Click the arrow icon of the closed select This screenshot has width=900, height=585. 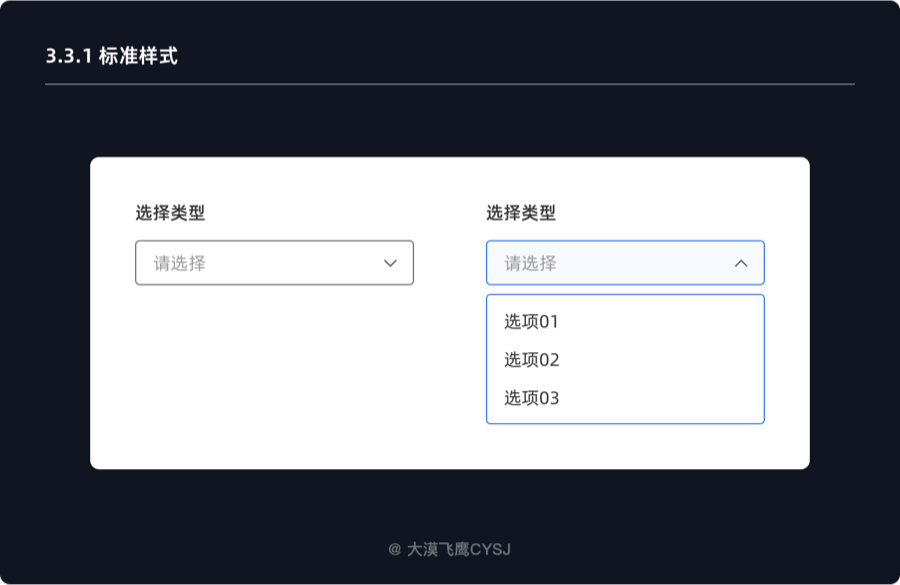point(392,263)
